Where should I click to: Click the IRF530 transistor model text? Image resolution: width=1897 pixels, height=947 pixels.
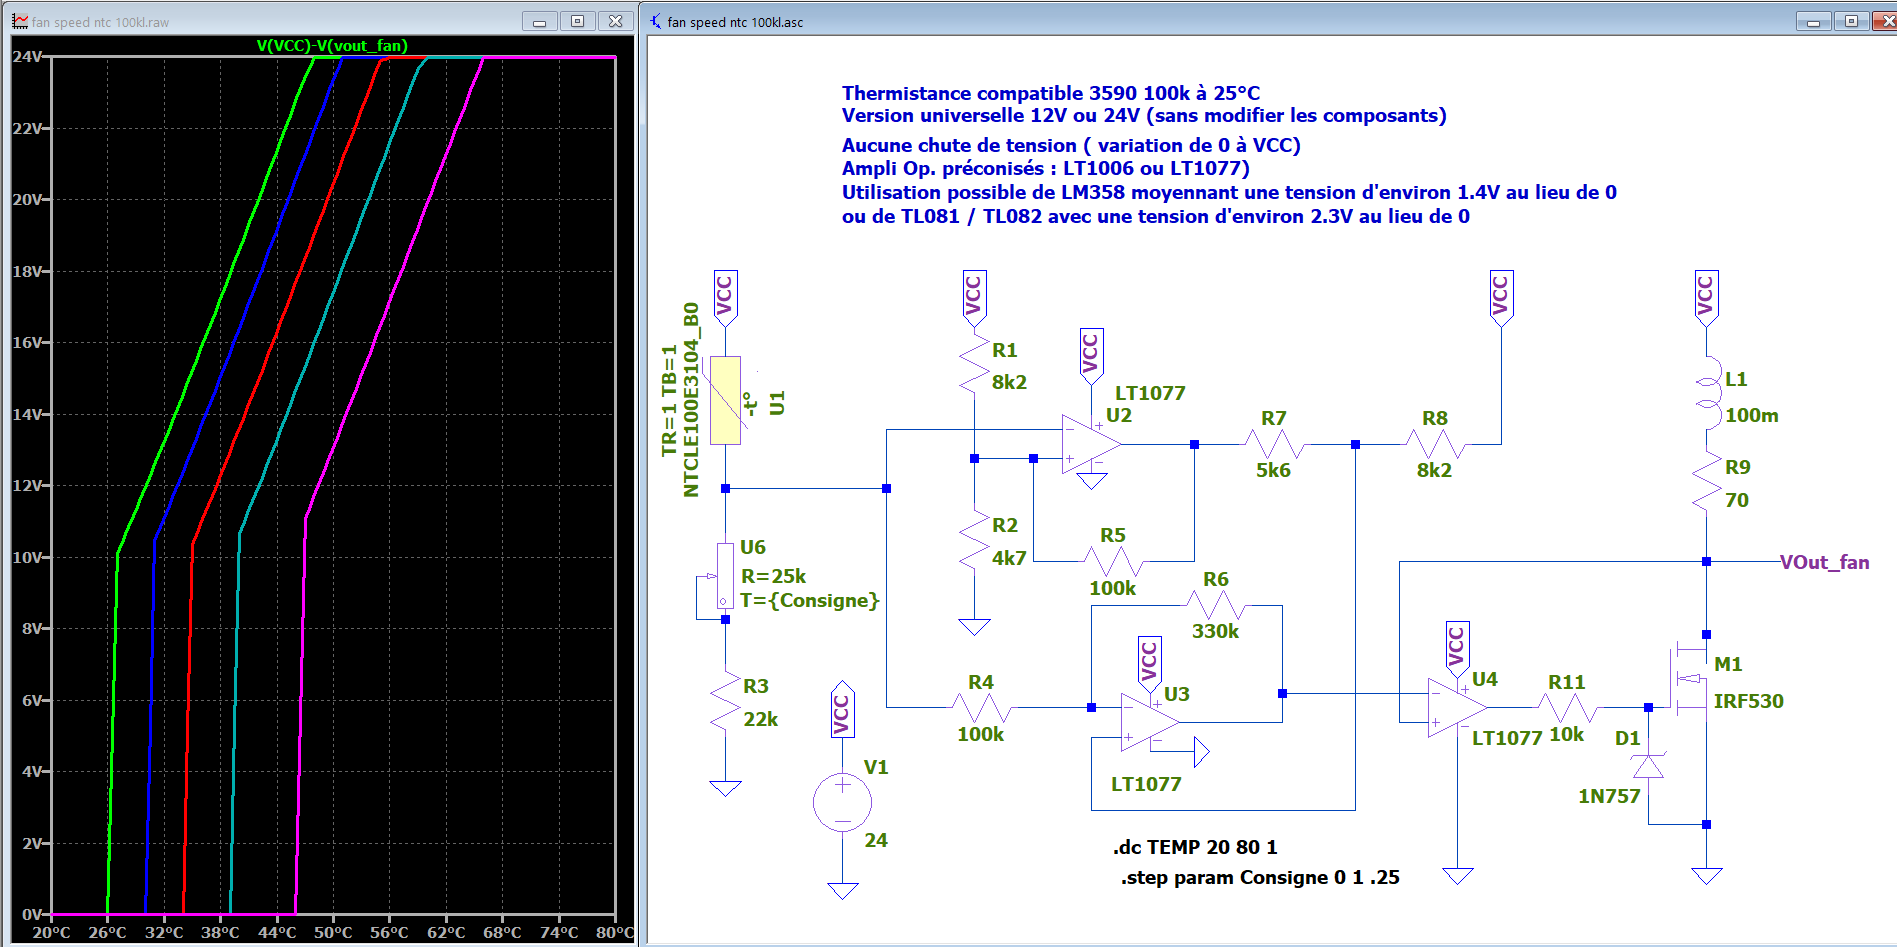[x=1748, y=701]
